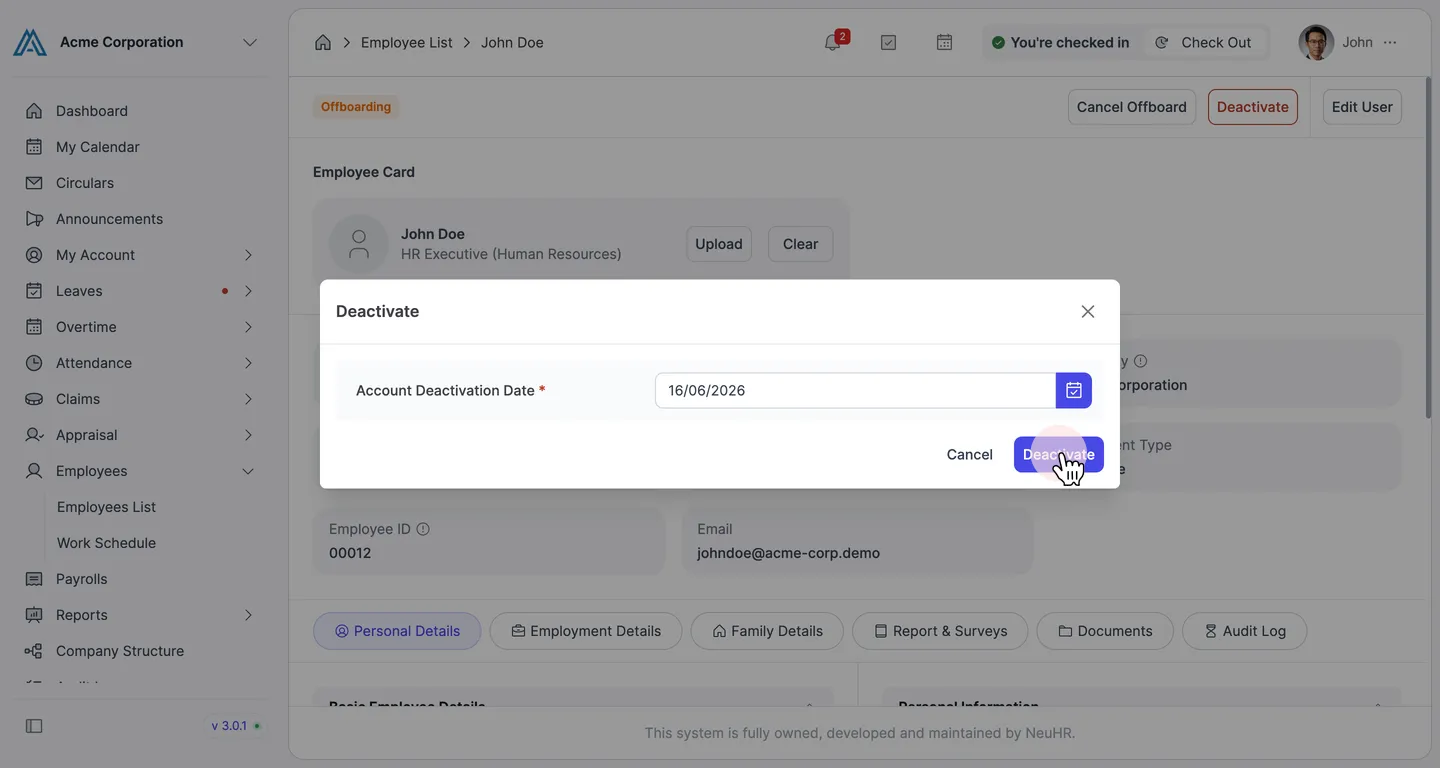Screen dimensions: 1440x768
Task: Click the Acme Corporation logo
Action: point(30,43)
